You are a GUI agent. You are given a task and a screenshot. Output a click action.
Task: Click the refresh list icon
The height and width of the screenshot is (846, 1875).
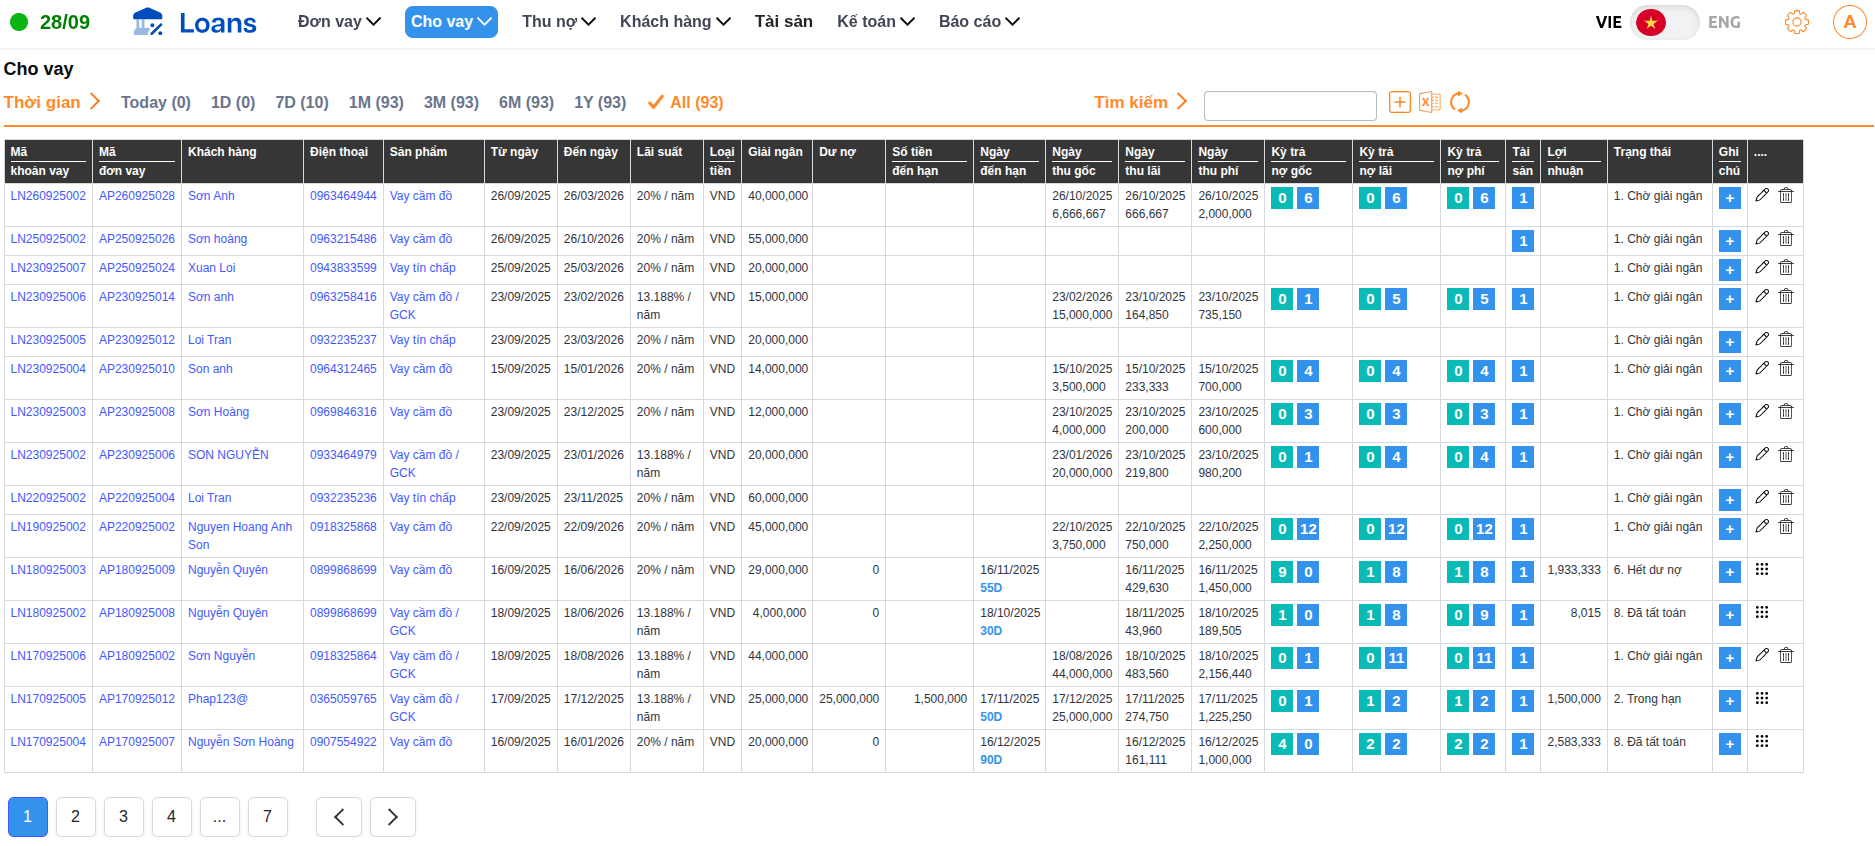coord(1460,102)
